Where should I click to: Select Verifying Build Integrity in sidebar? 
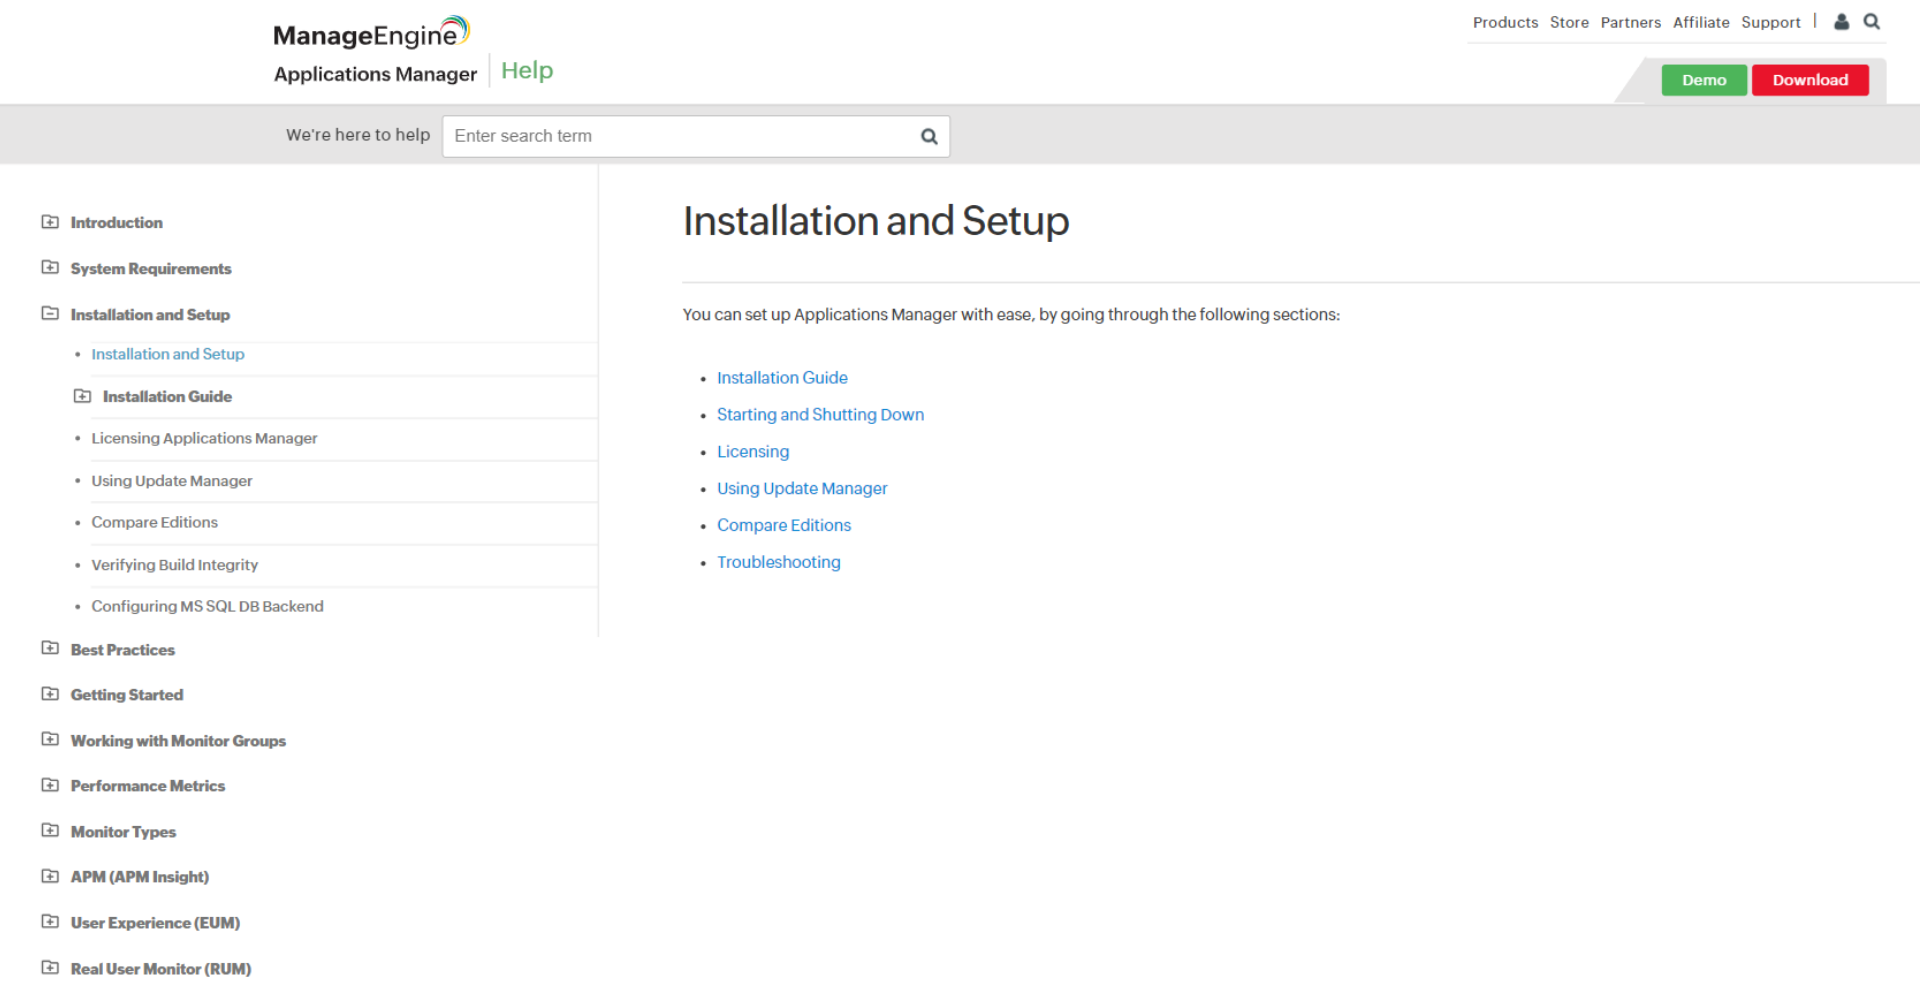(175, 565)
